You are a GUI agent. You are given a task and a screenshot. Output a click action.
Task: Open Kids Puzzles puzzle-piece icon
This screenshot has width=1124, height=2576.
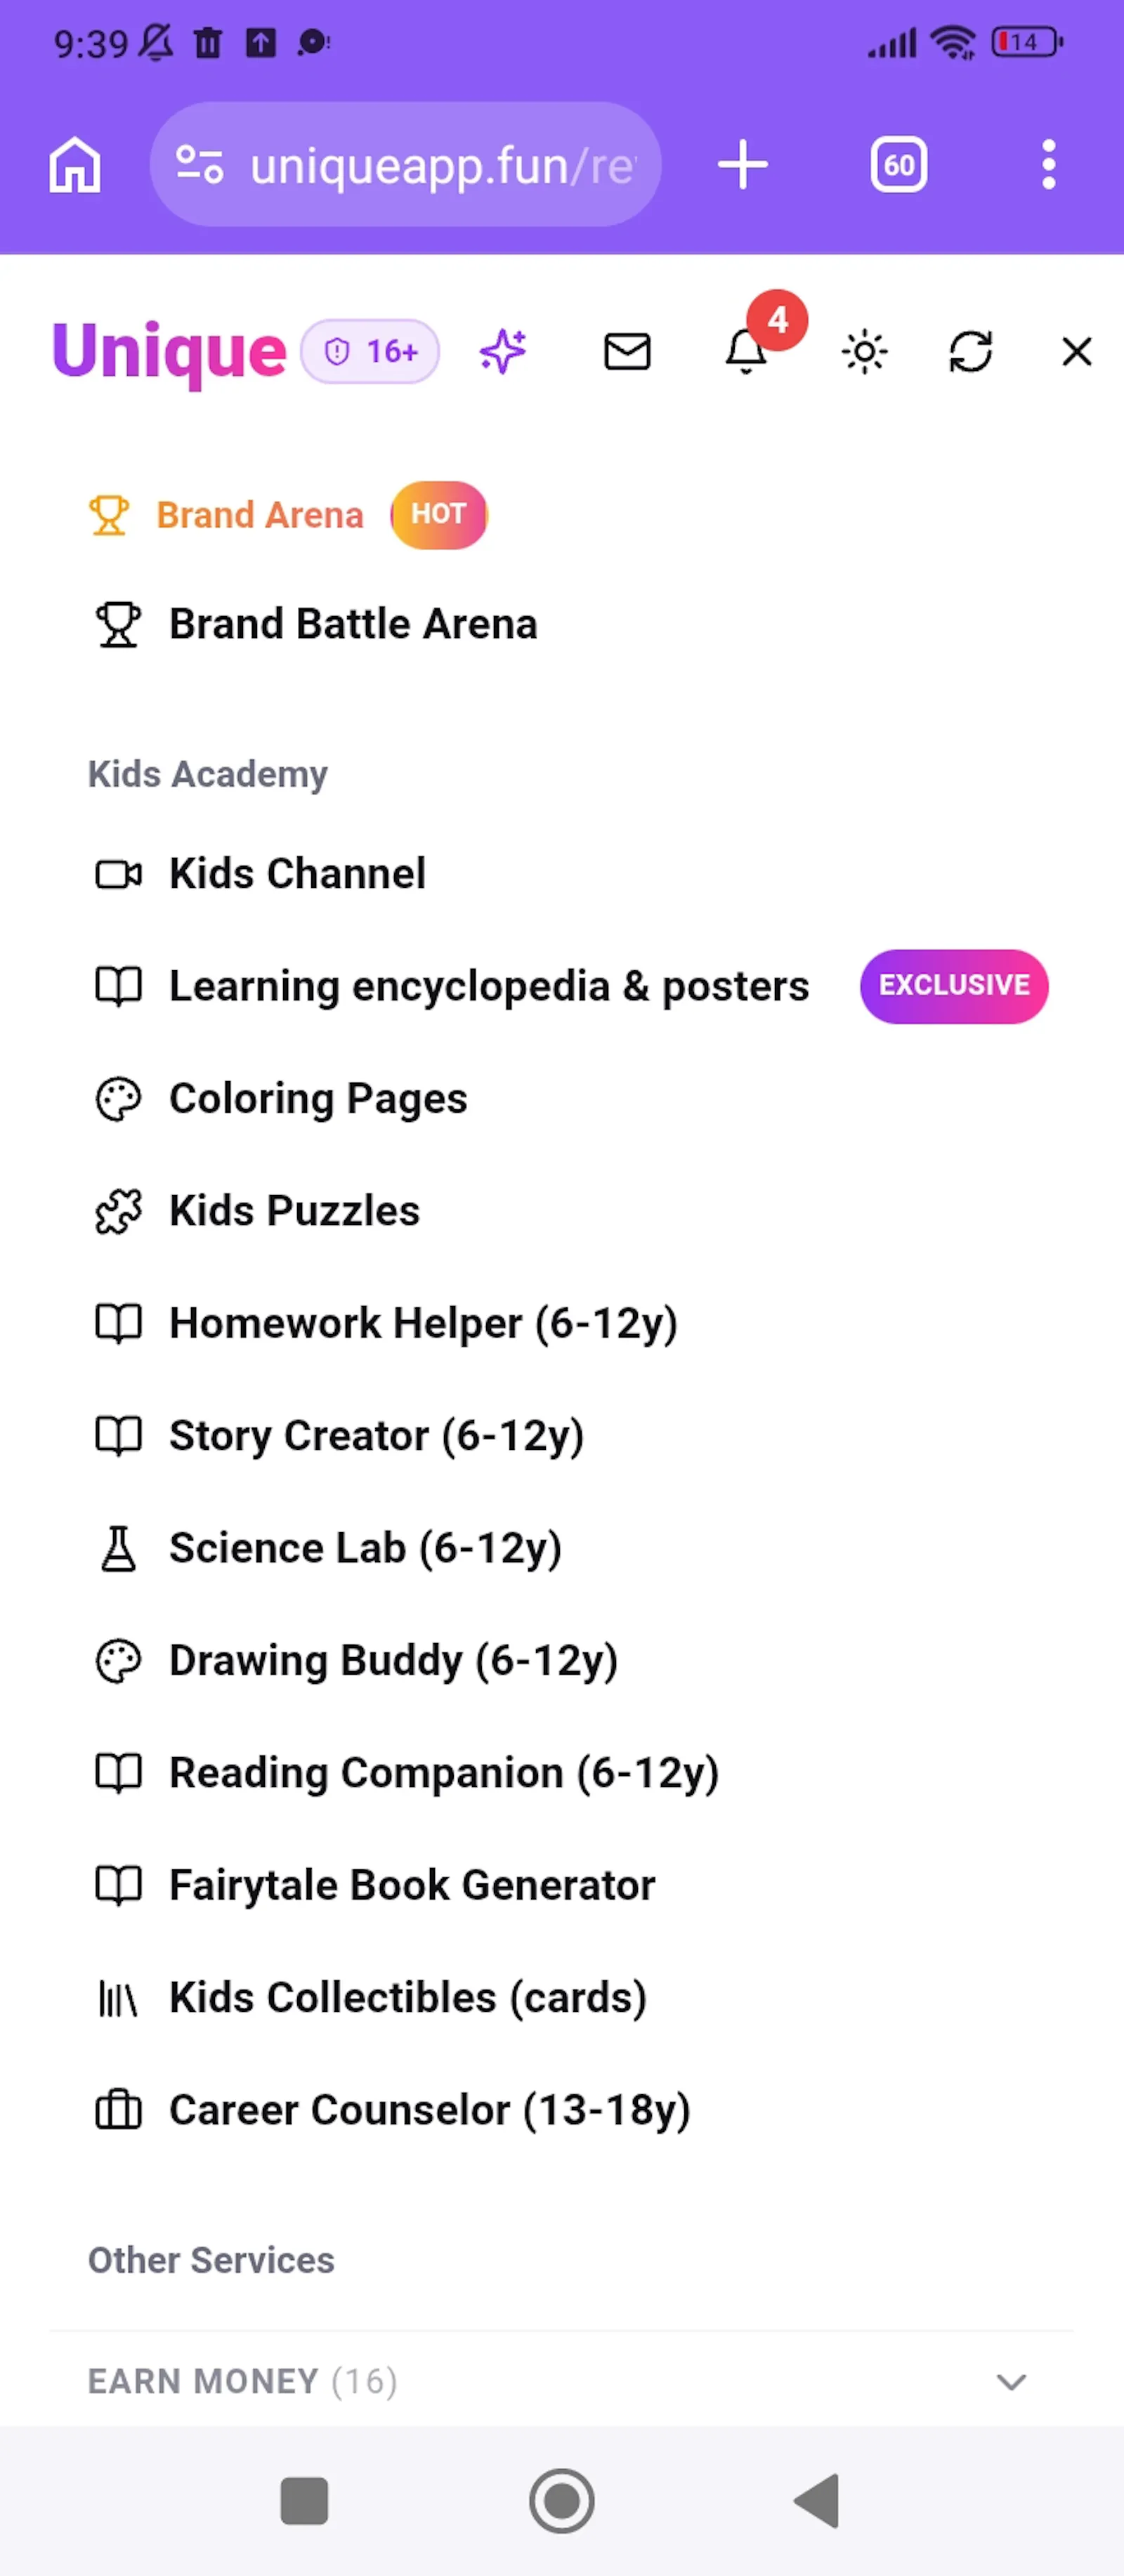pos(118,1211)
